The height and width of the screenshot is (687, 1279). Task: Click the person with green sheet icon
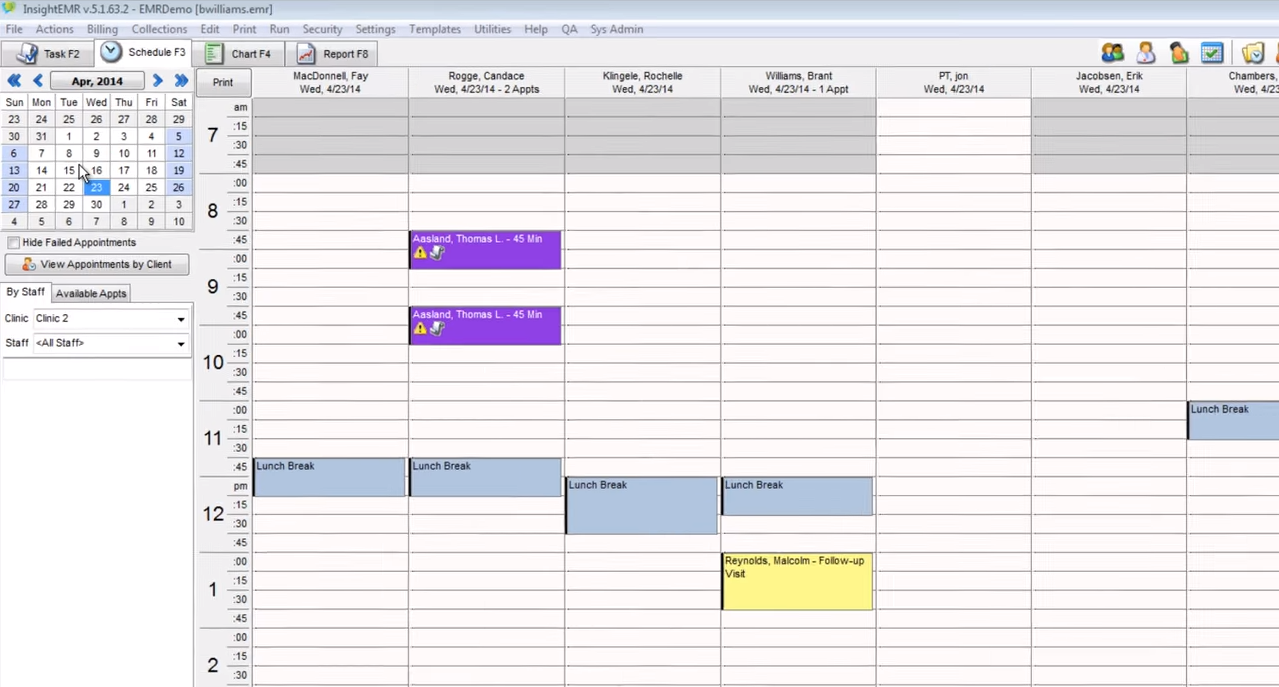1179,53
